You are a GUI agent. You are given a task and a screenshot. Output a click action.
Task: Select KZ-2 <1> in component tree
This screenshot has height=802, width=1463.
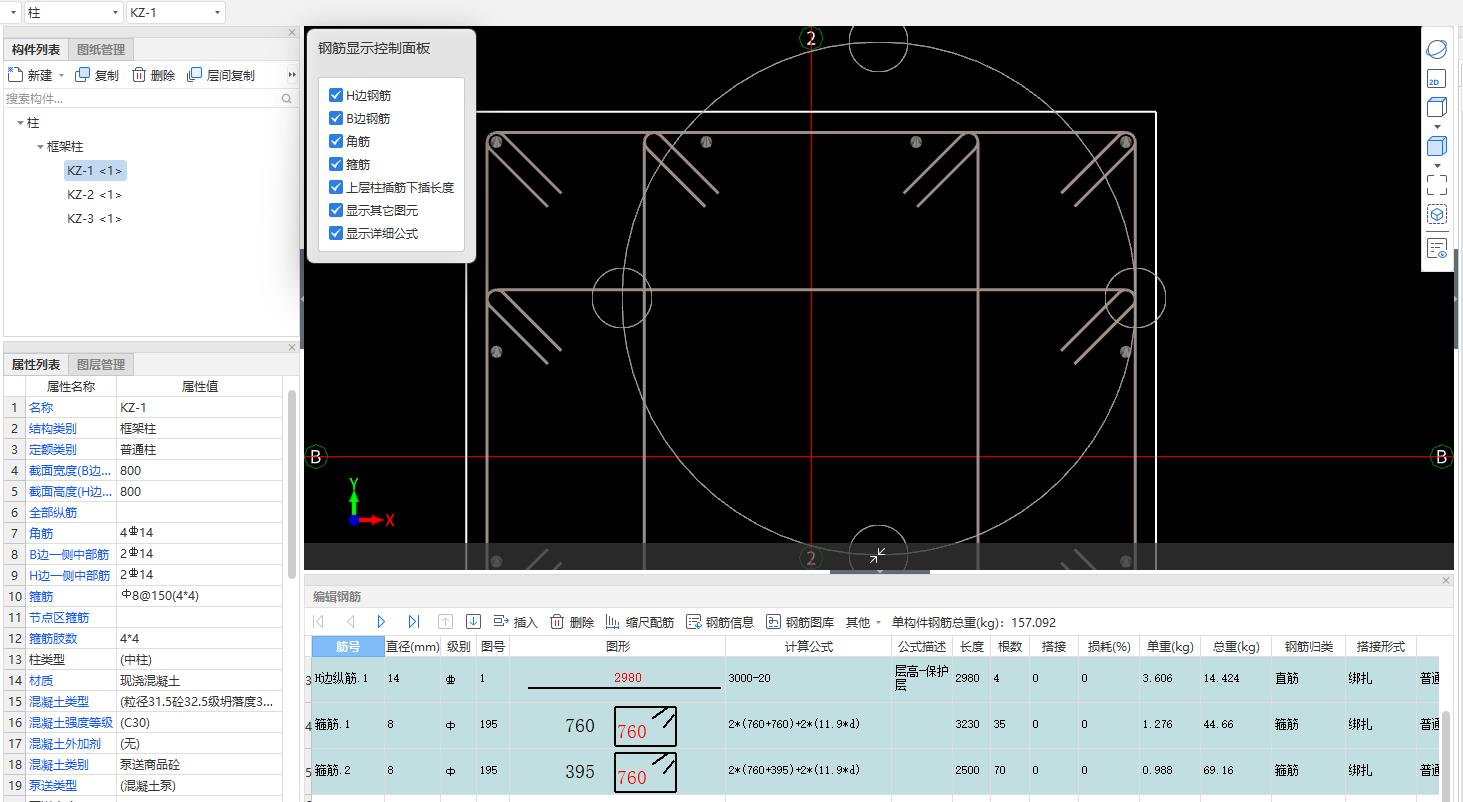point(95,195)
